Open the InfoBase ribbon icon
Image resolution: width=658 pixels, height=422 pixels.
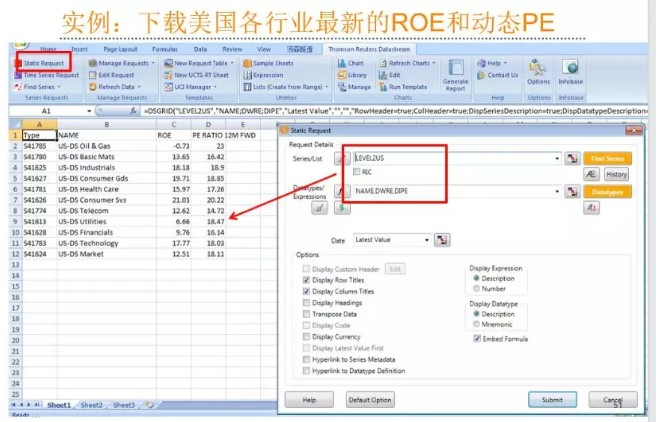[x=570, y=70]
